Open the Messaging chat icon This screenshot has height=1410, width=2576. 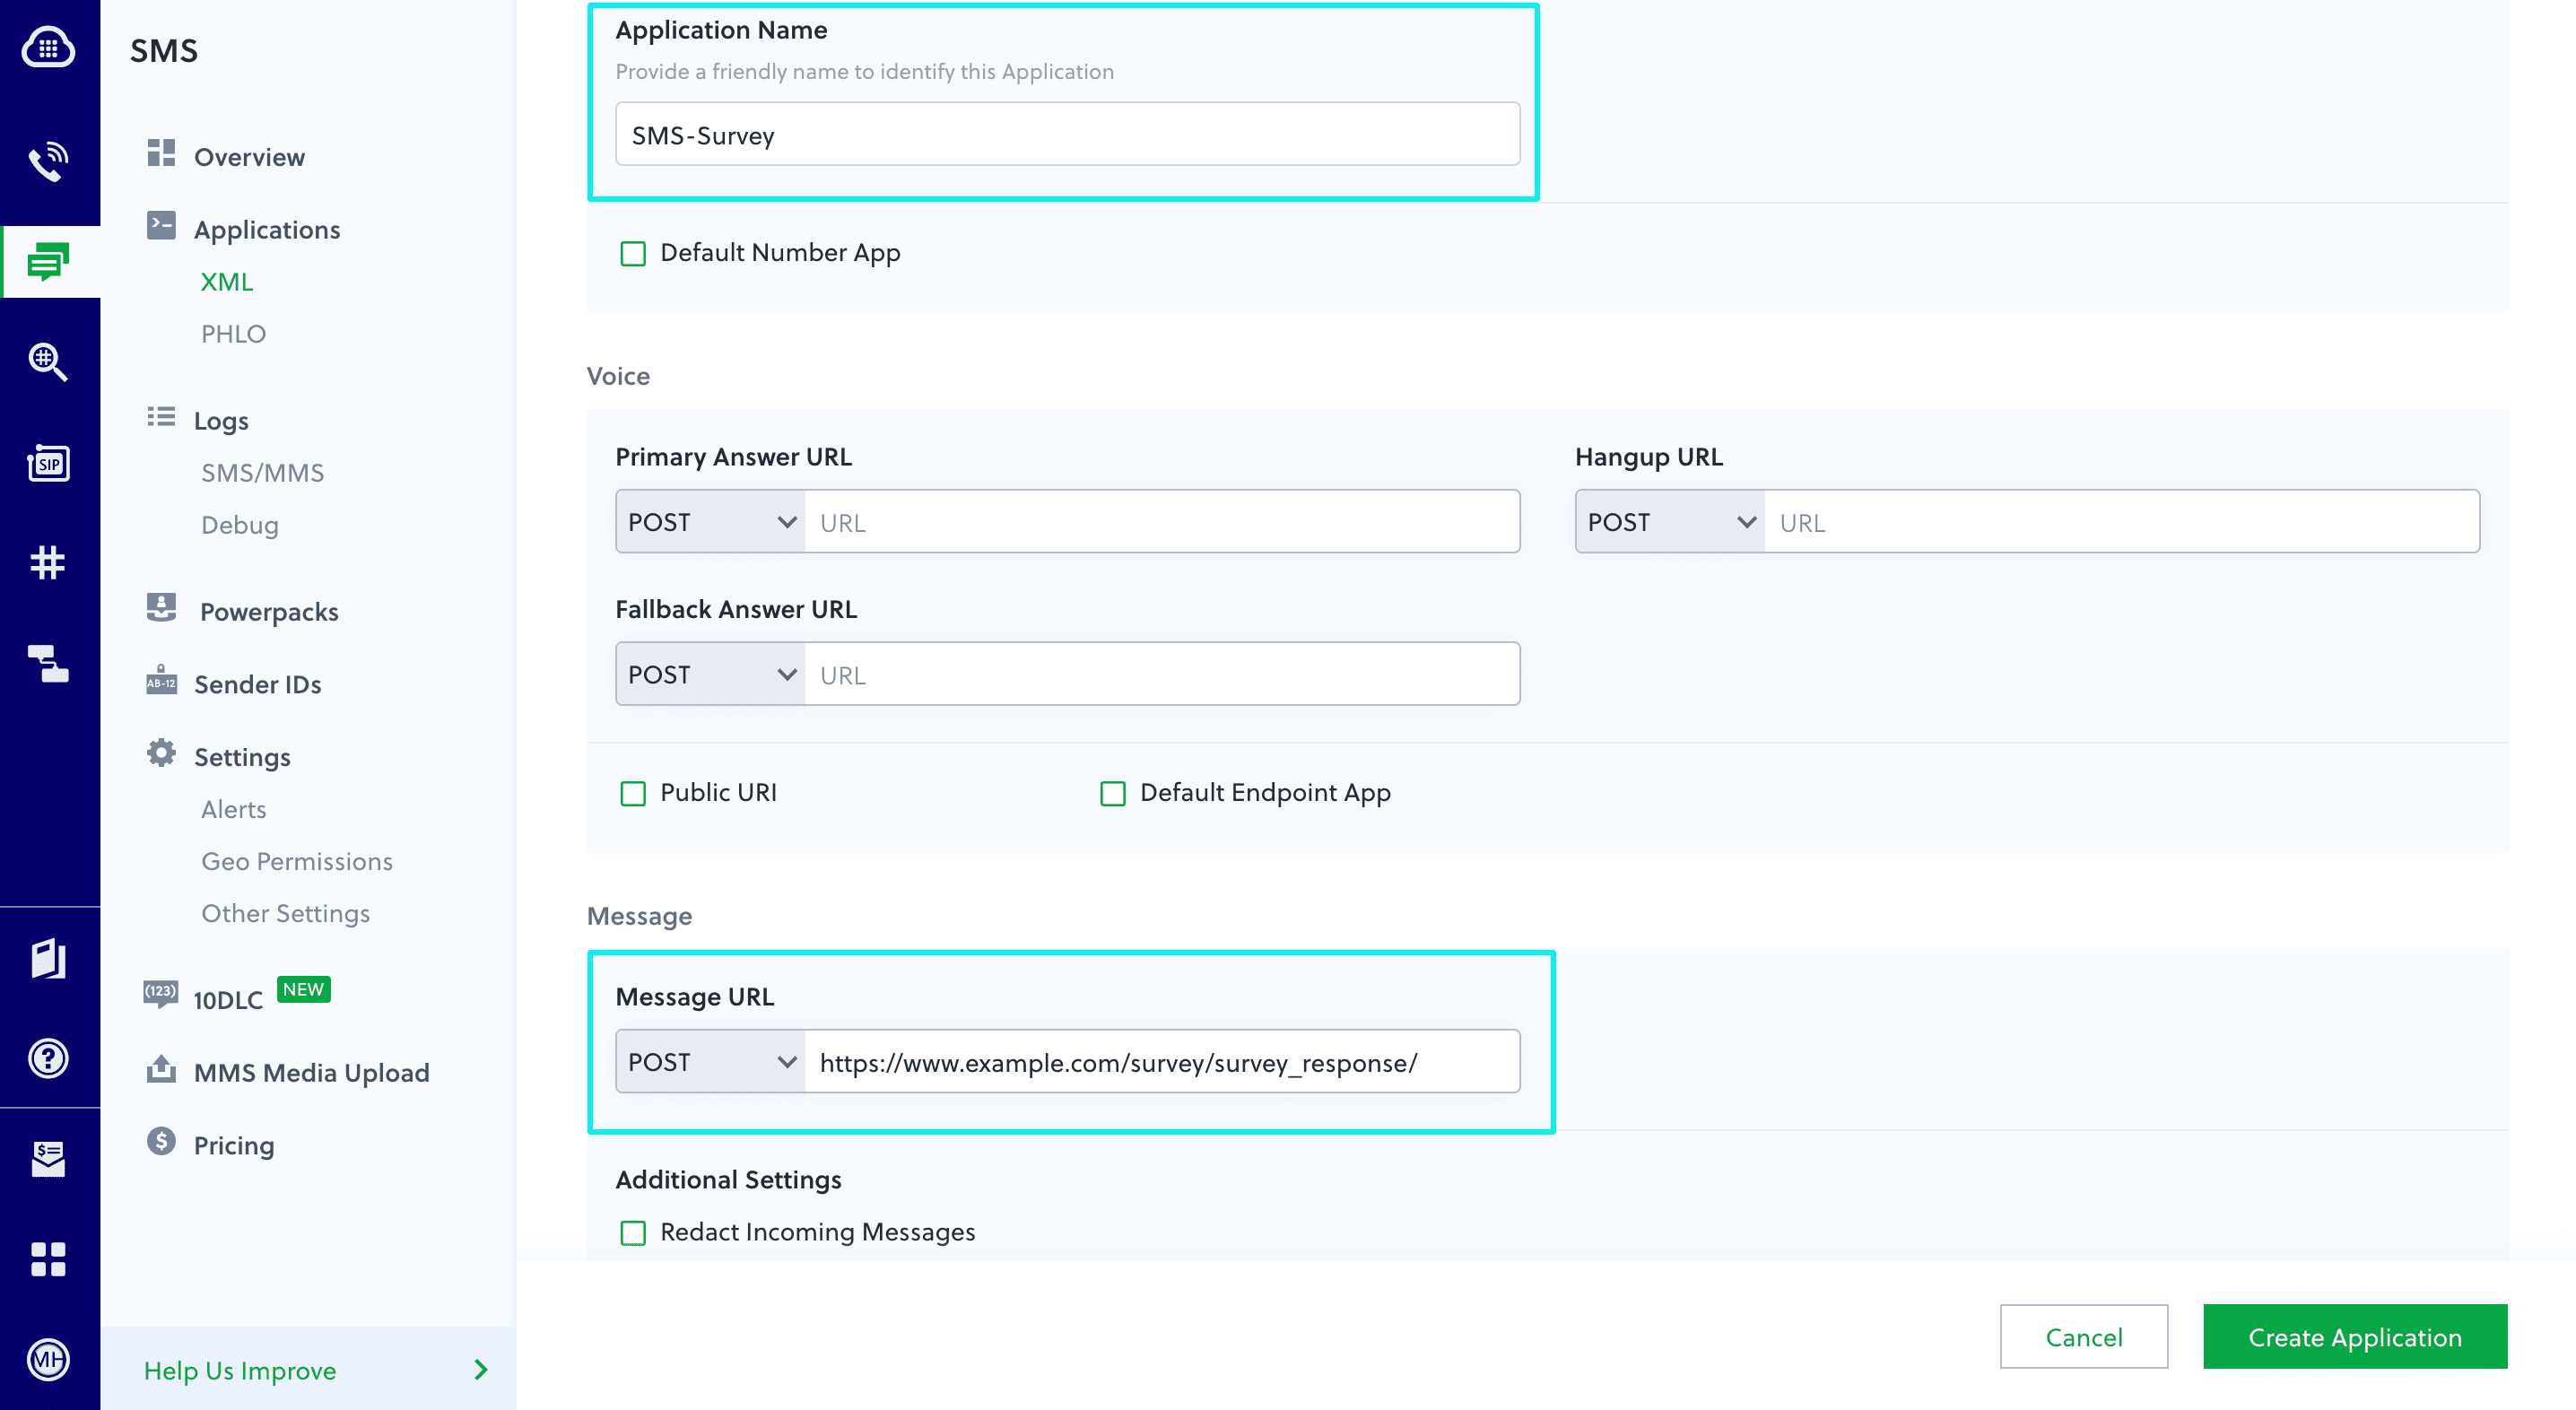tap(50, 262)
